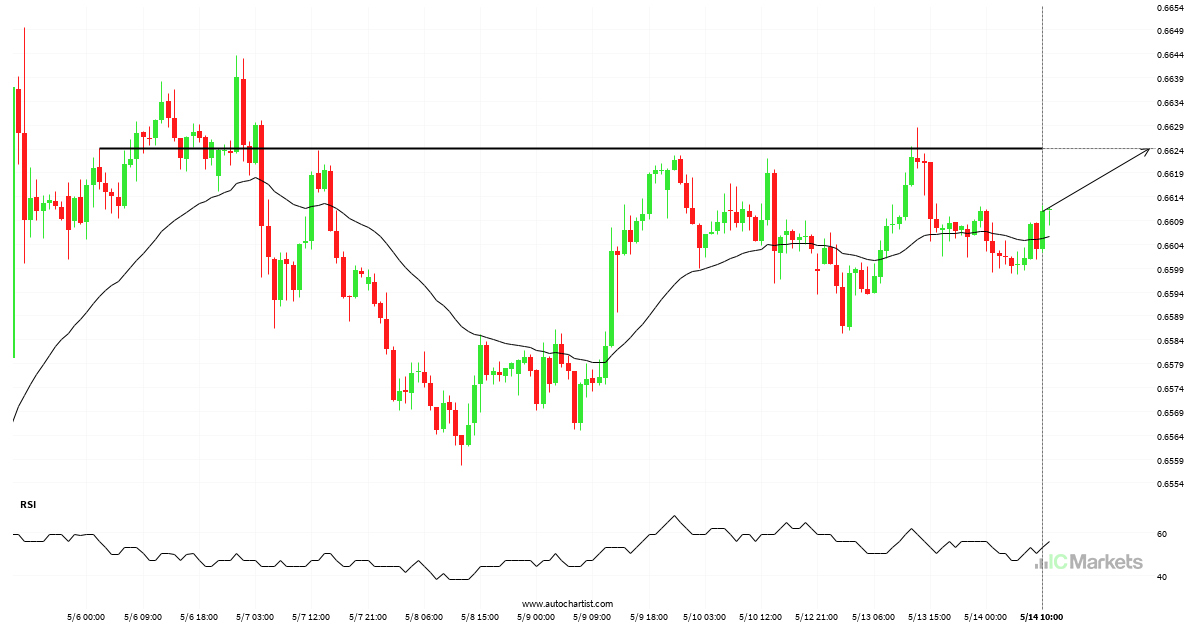The height and width of the screenshot is (630, 1200).
Task: Click the RSI indicator label
Action: point(28,505)
